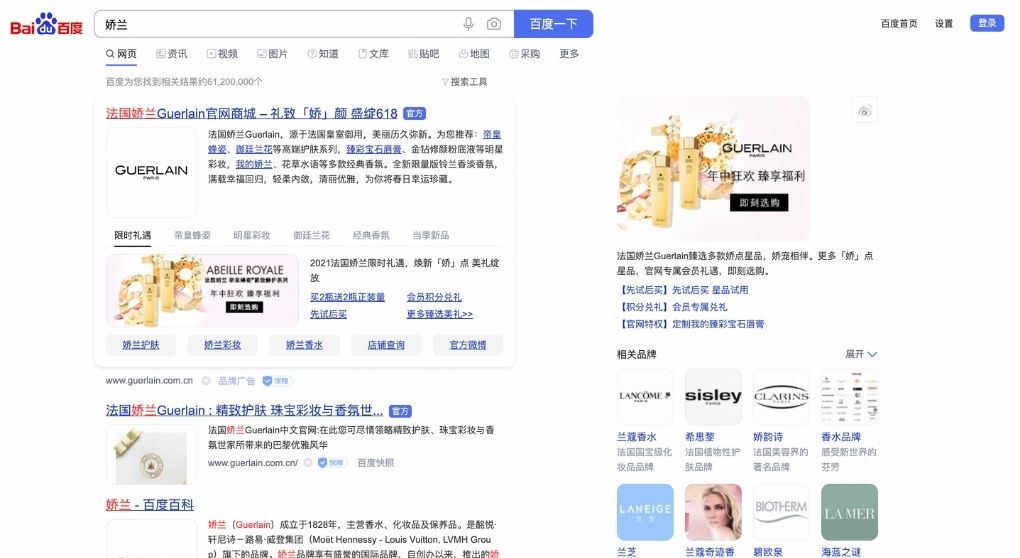
Task: Click the eye icon beside sidebar banner
Action: (865, 111)
